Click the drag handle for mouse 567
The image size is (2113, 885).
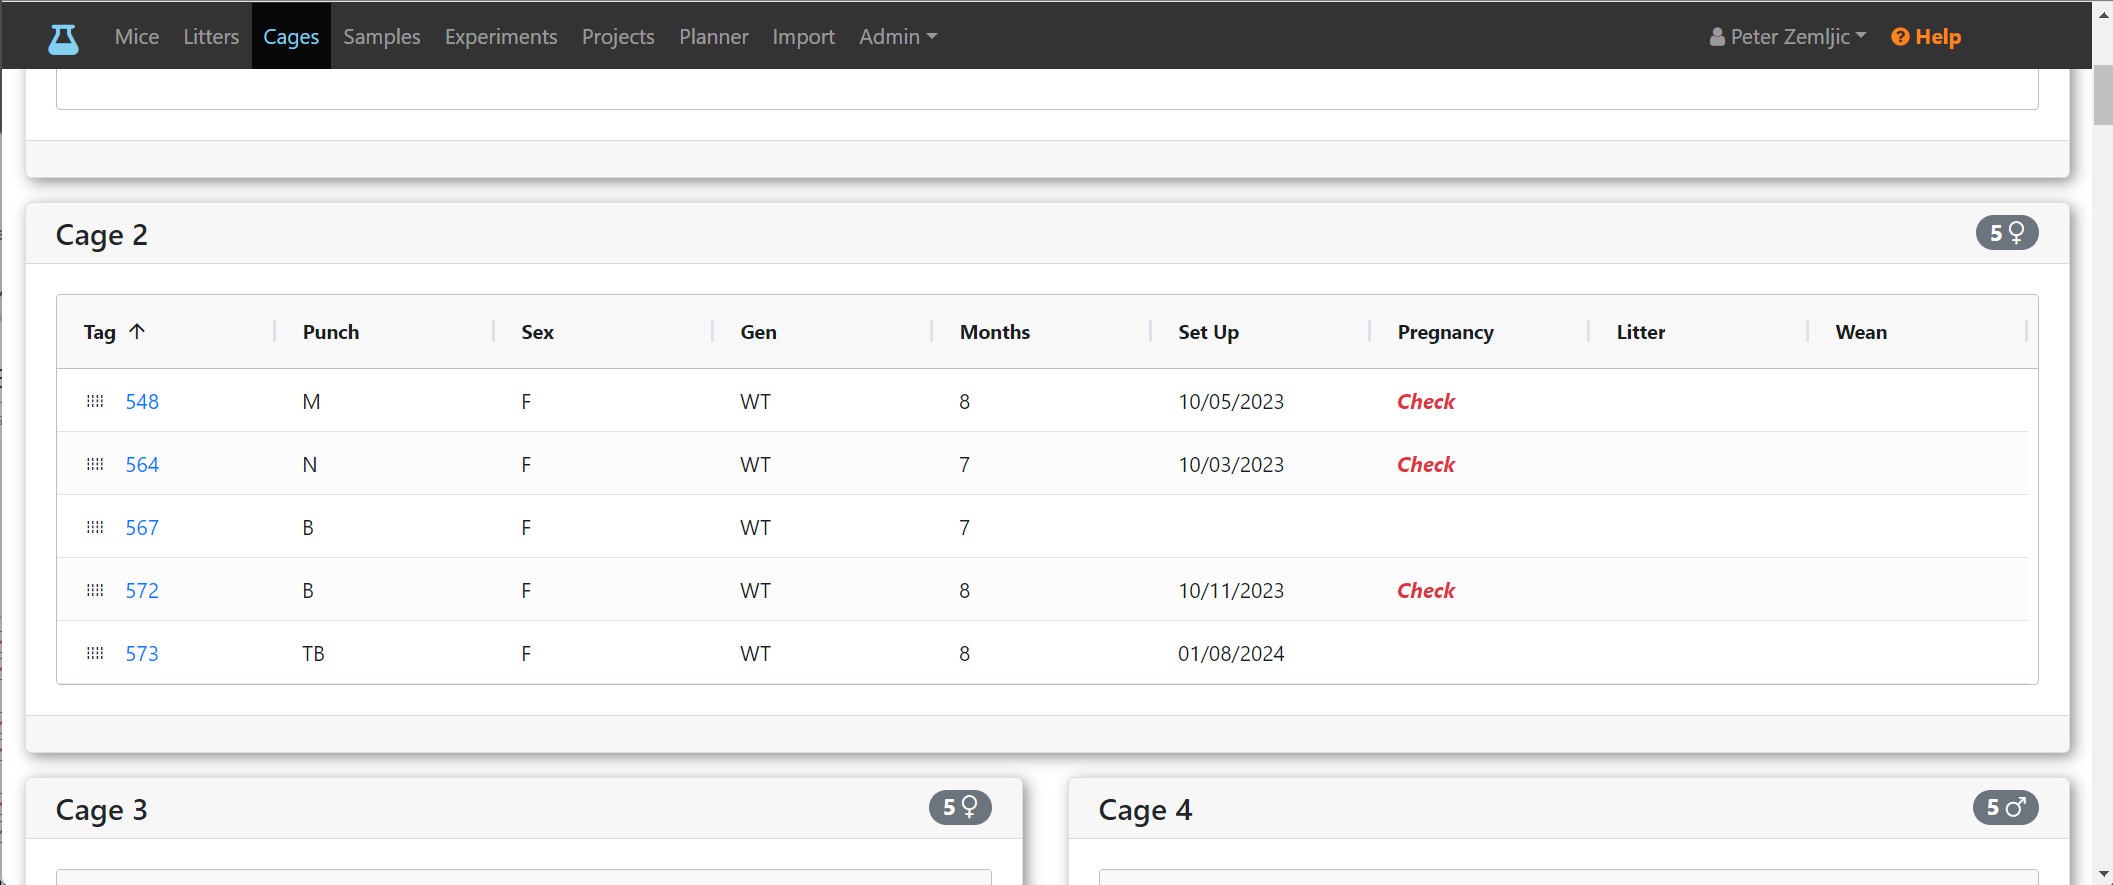click(95, 527)
